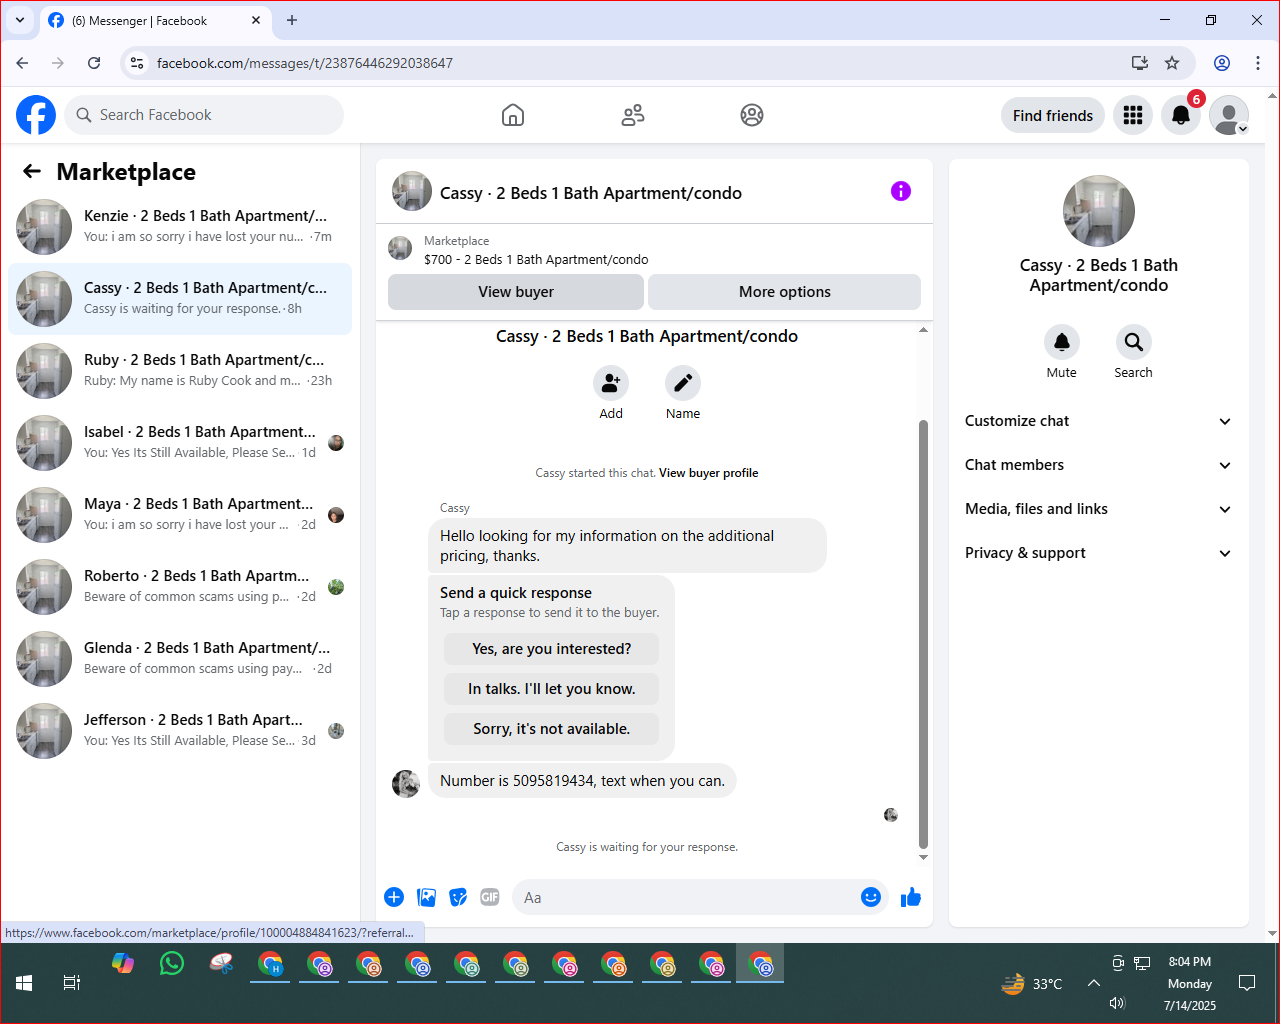Image resolution: width=1280 pixels, height=1024 pixels.
Task: Bookmark this tab with star icon
Action: 1172,63
